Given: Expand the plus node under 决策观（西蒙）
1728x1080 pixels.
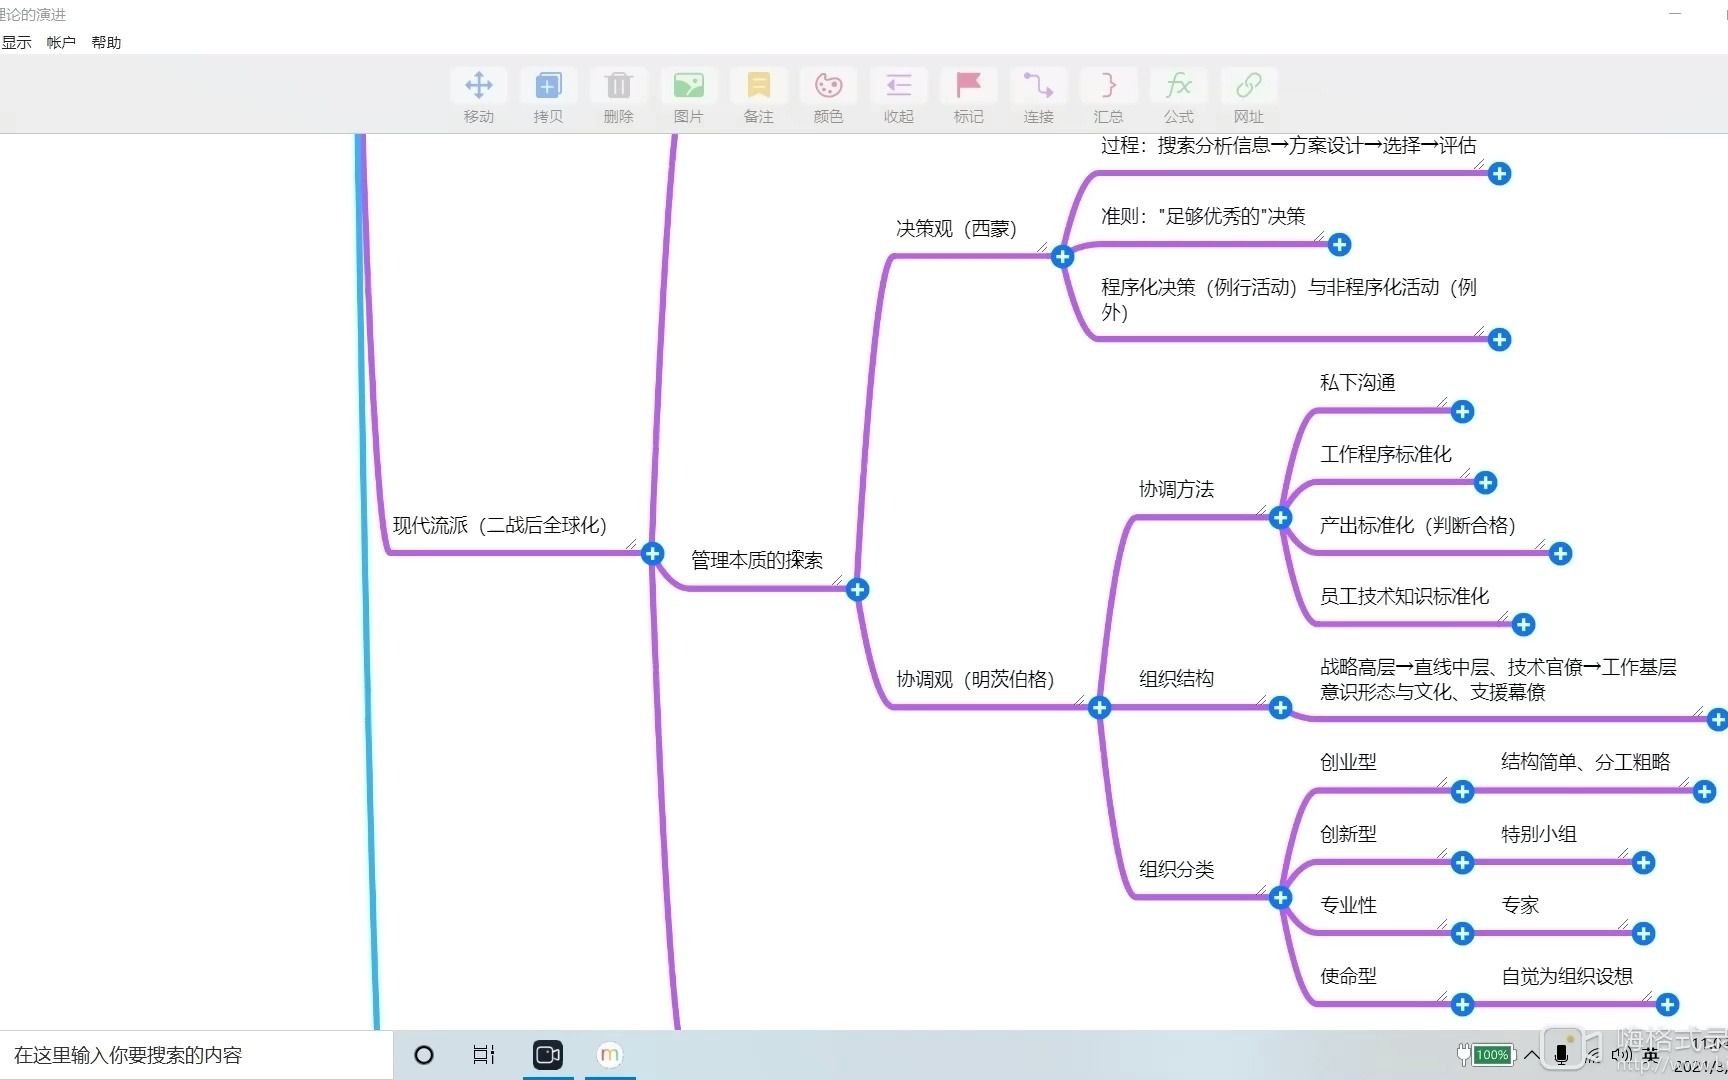Looking at the screenshot, I should 1061,256.
